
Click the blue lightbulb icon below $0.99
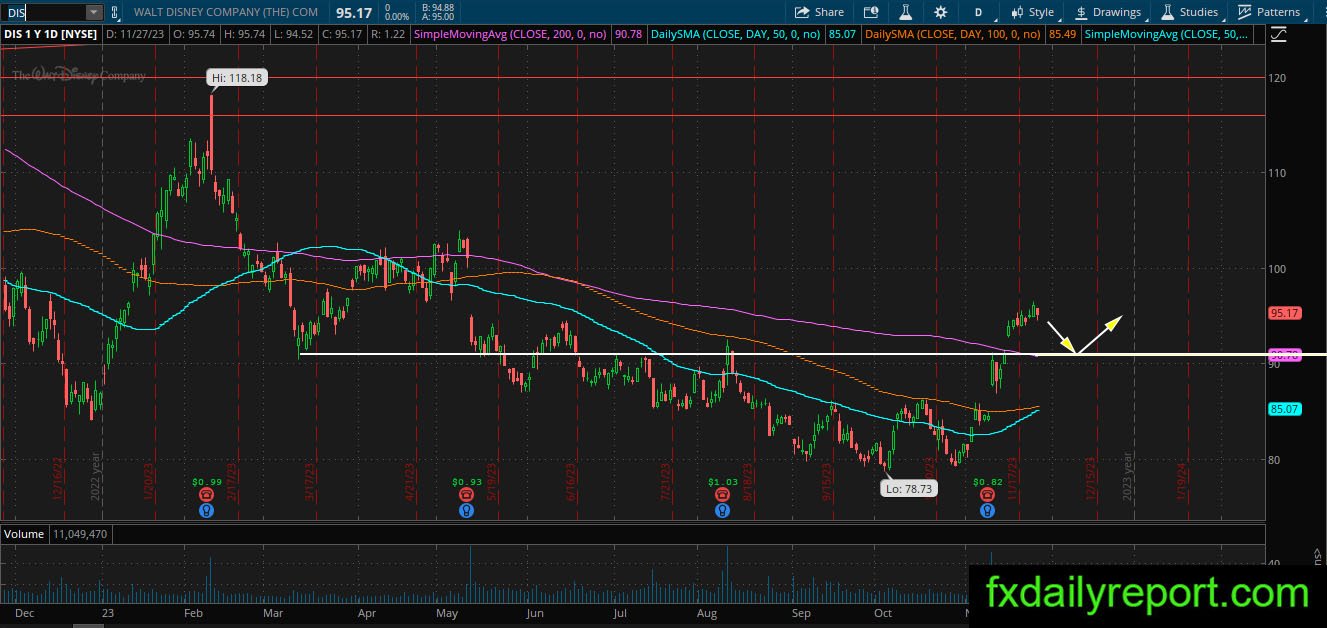point(207,510)
